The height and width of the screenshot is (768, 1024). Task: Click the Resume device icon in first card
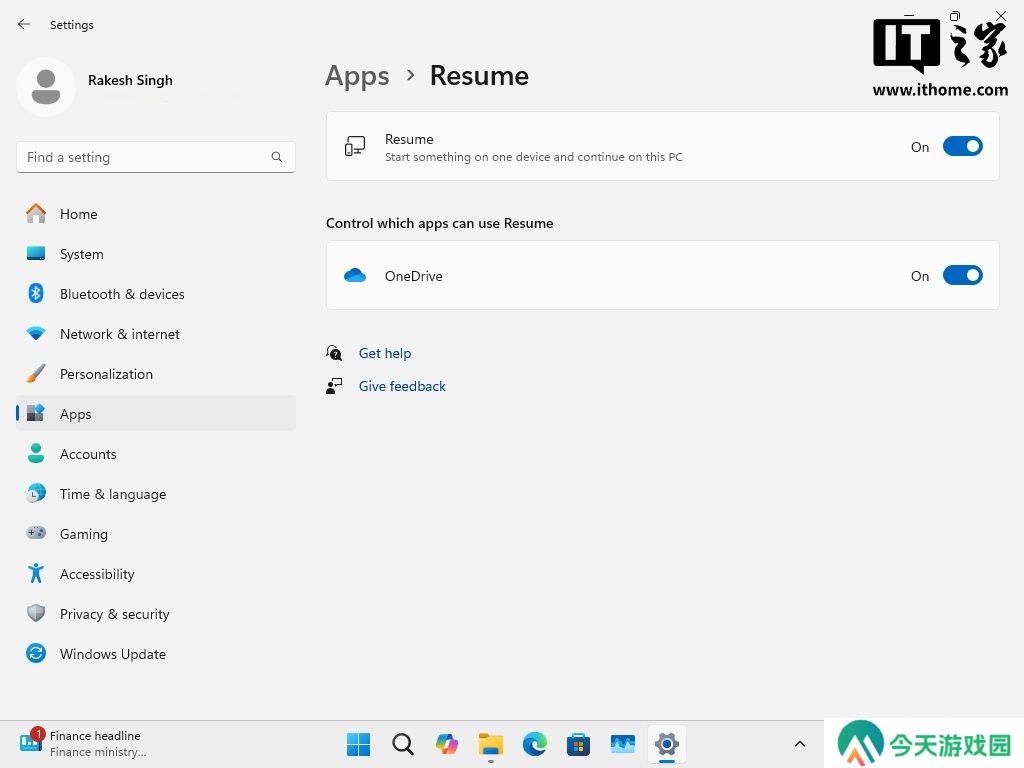[355, 146]
